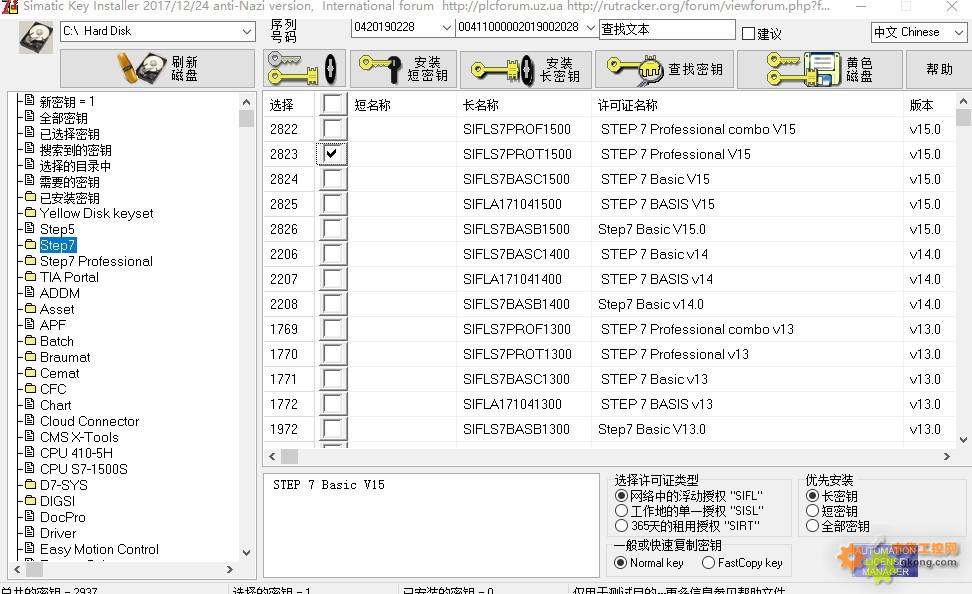Select the 365-day rental "SIRT" radio

pyautogui.click(x=621, y=525)
